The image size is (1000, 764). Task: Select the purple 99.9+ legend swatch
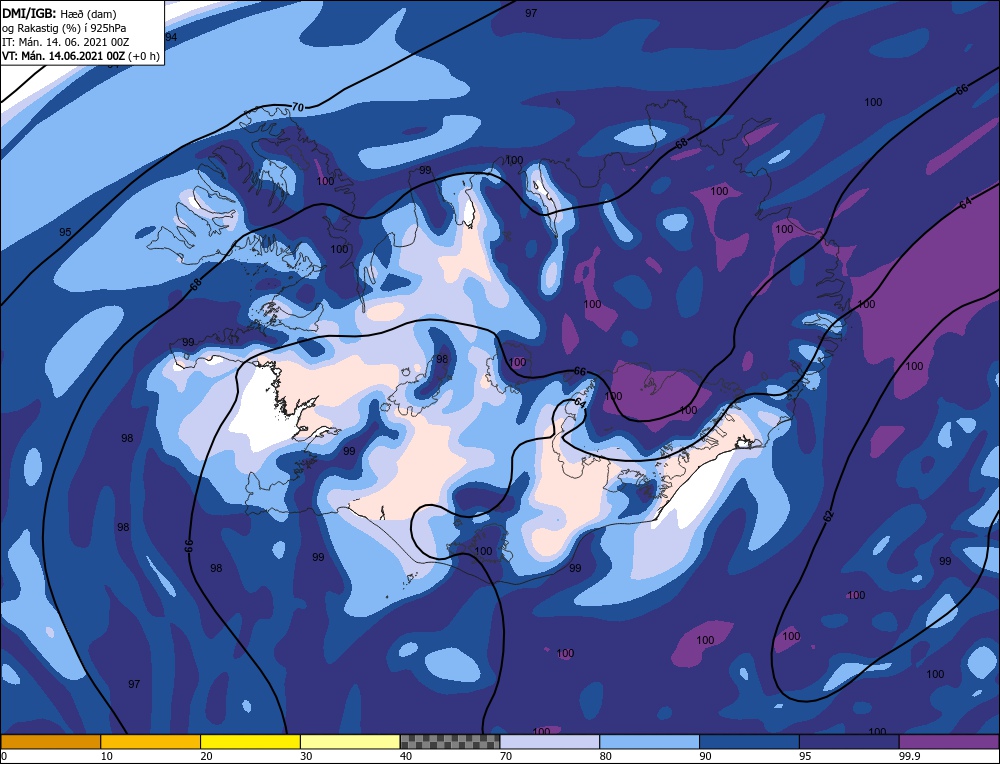pos(949,741)
